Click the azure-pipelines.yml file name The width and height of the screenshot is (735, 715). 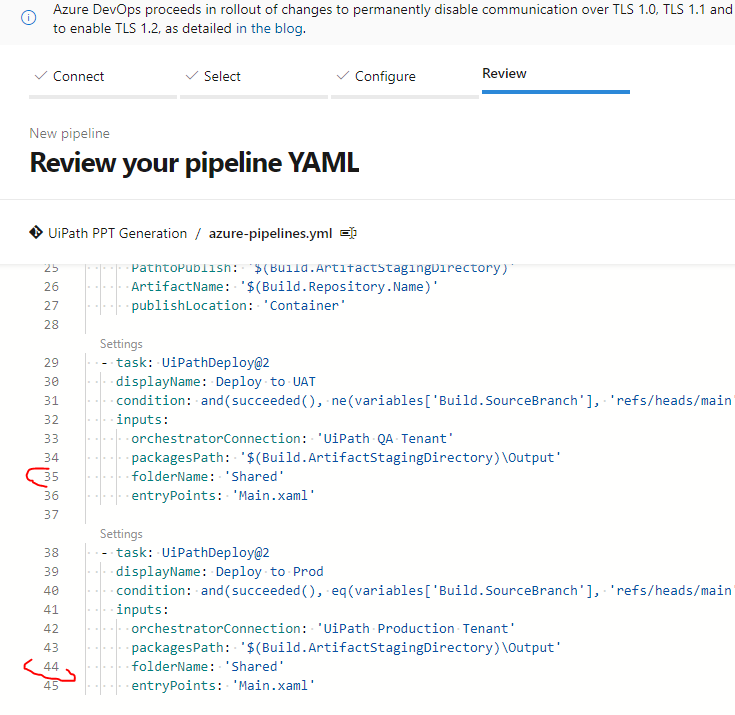click(270, 233)
